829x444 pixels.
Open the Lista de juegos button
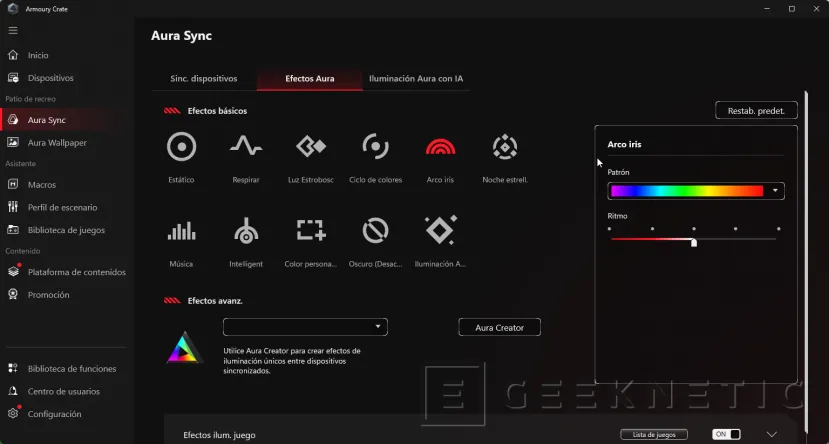654,434
